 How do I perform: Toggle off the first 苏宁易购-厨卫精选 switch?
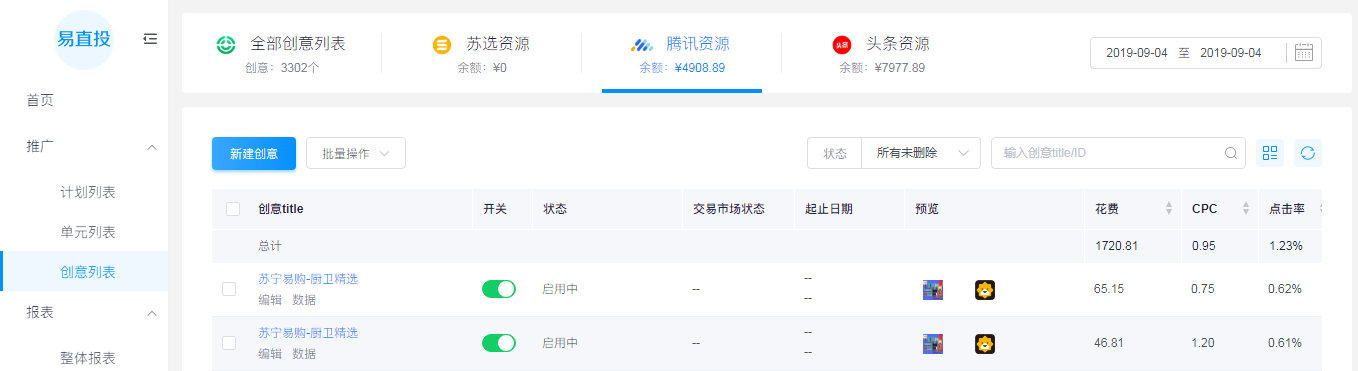coord(499,289)
